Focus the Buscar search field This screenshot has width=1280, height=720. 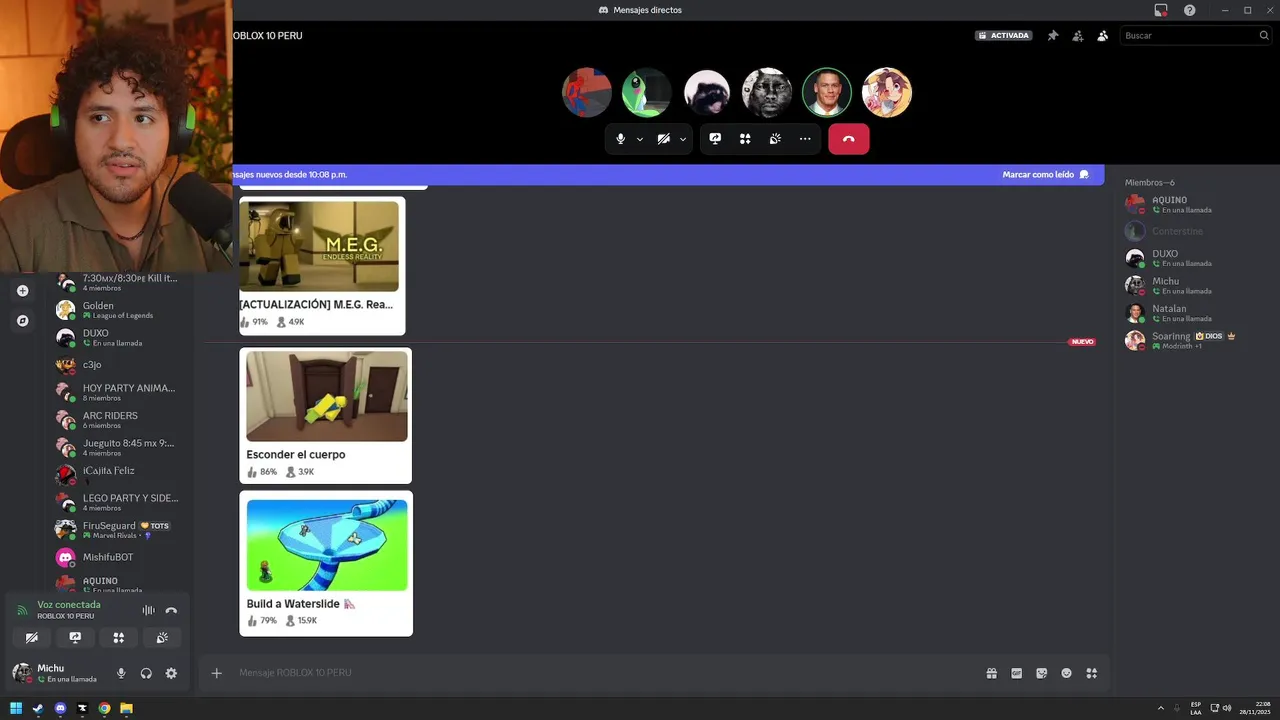(1195, 35)
